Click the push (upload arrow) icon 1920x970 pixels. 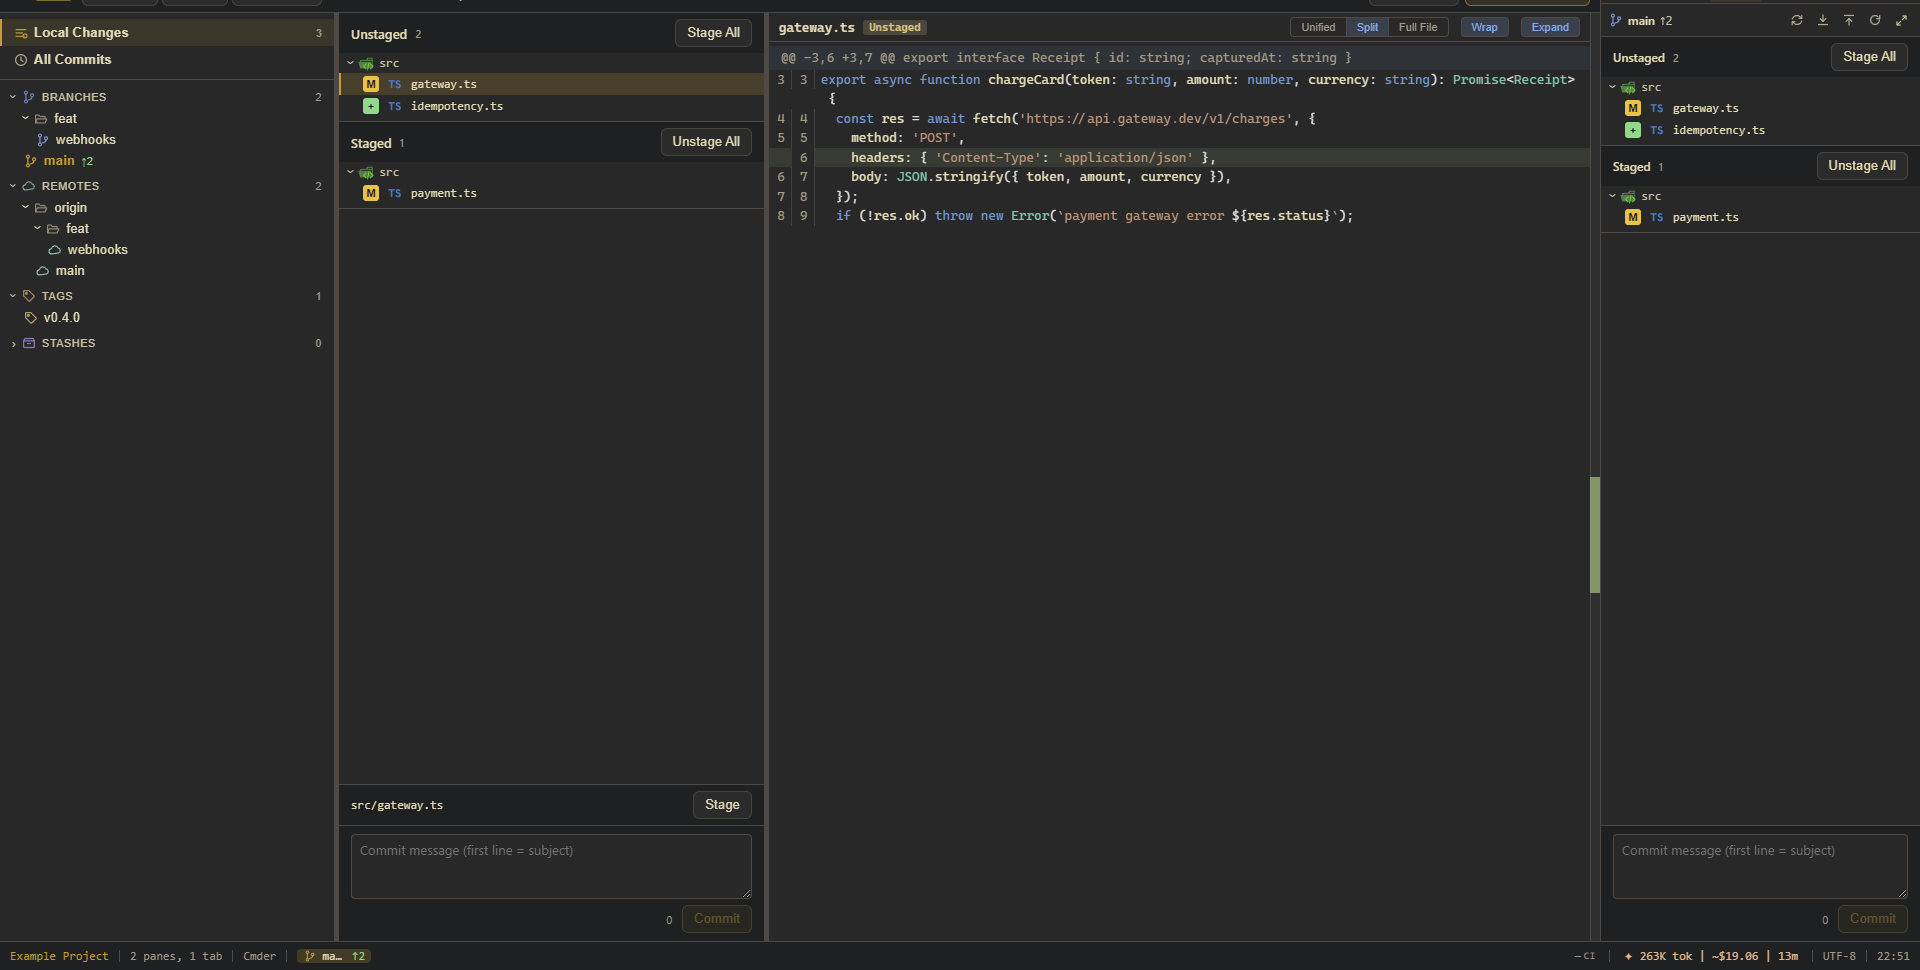(1849, 20)
